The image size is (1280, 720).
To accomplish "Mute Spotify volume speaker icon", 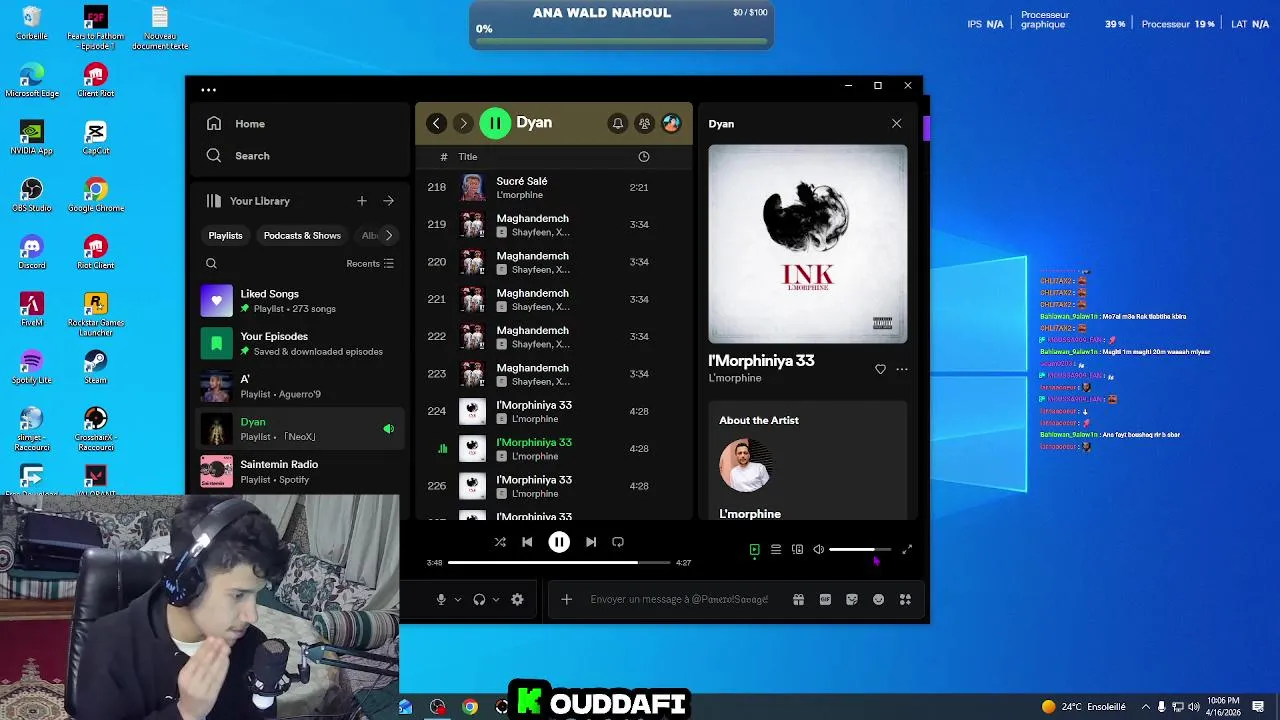I will point(818,550).
